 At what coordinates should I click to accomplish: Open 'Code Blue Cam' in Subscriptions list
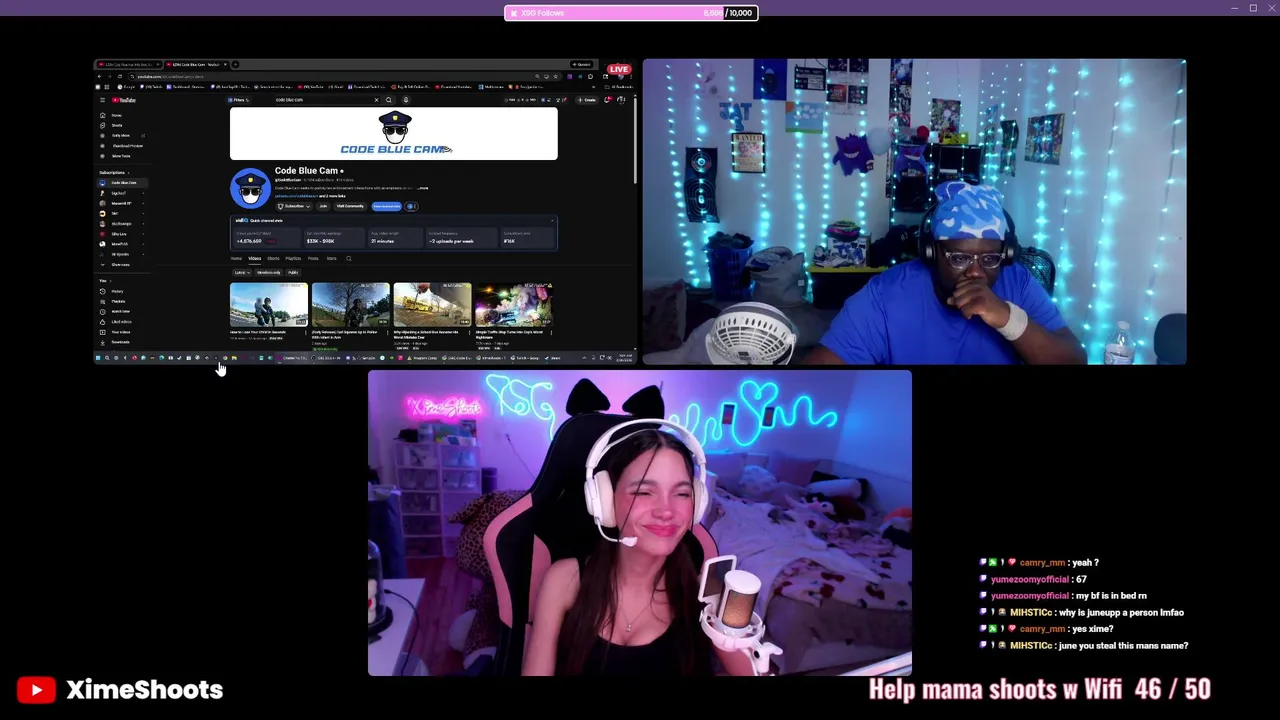[x=124, y=182]
